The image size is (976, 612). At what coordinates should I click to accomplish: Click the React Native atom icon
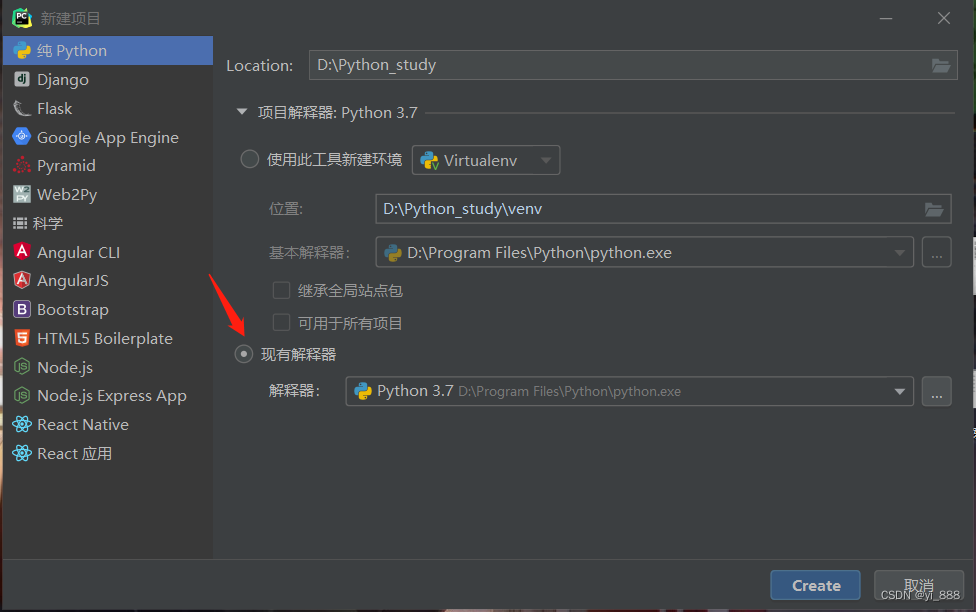click(x=22, y=424)
